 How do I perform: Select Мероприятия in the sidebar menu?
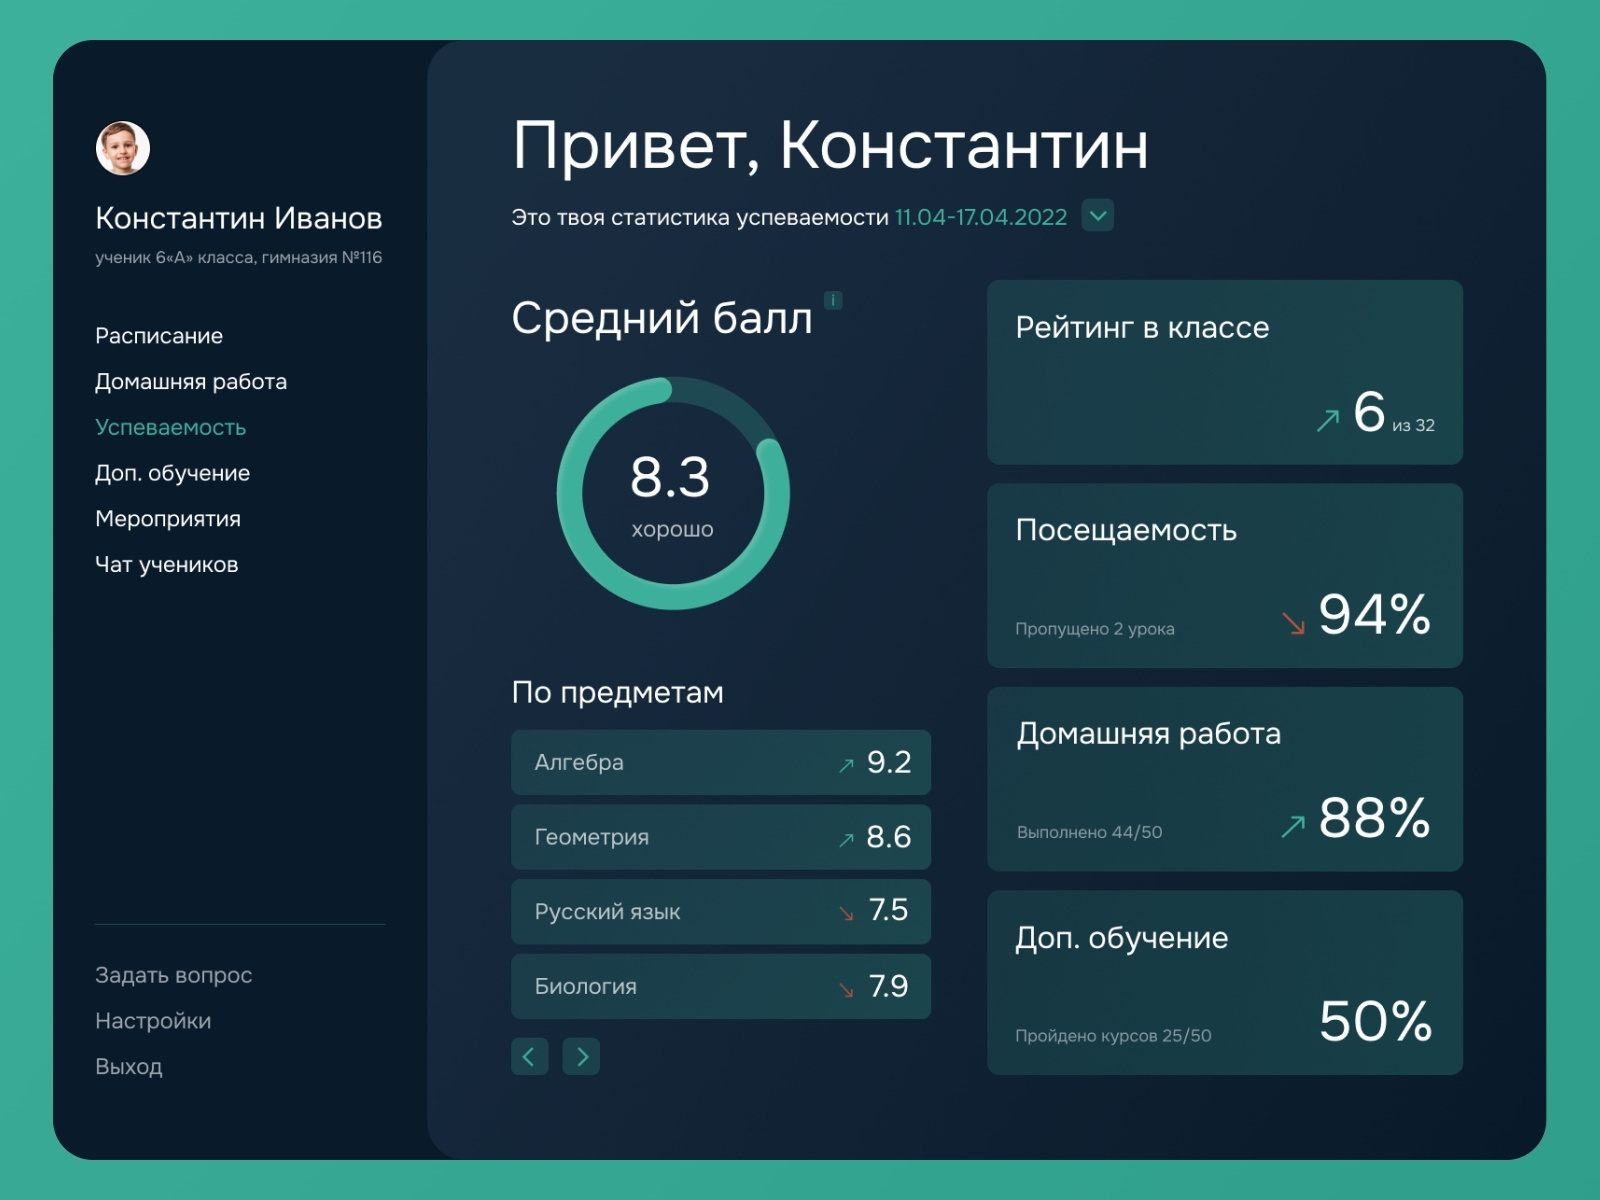[166, 518]
